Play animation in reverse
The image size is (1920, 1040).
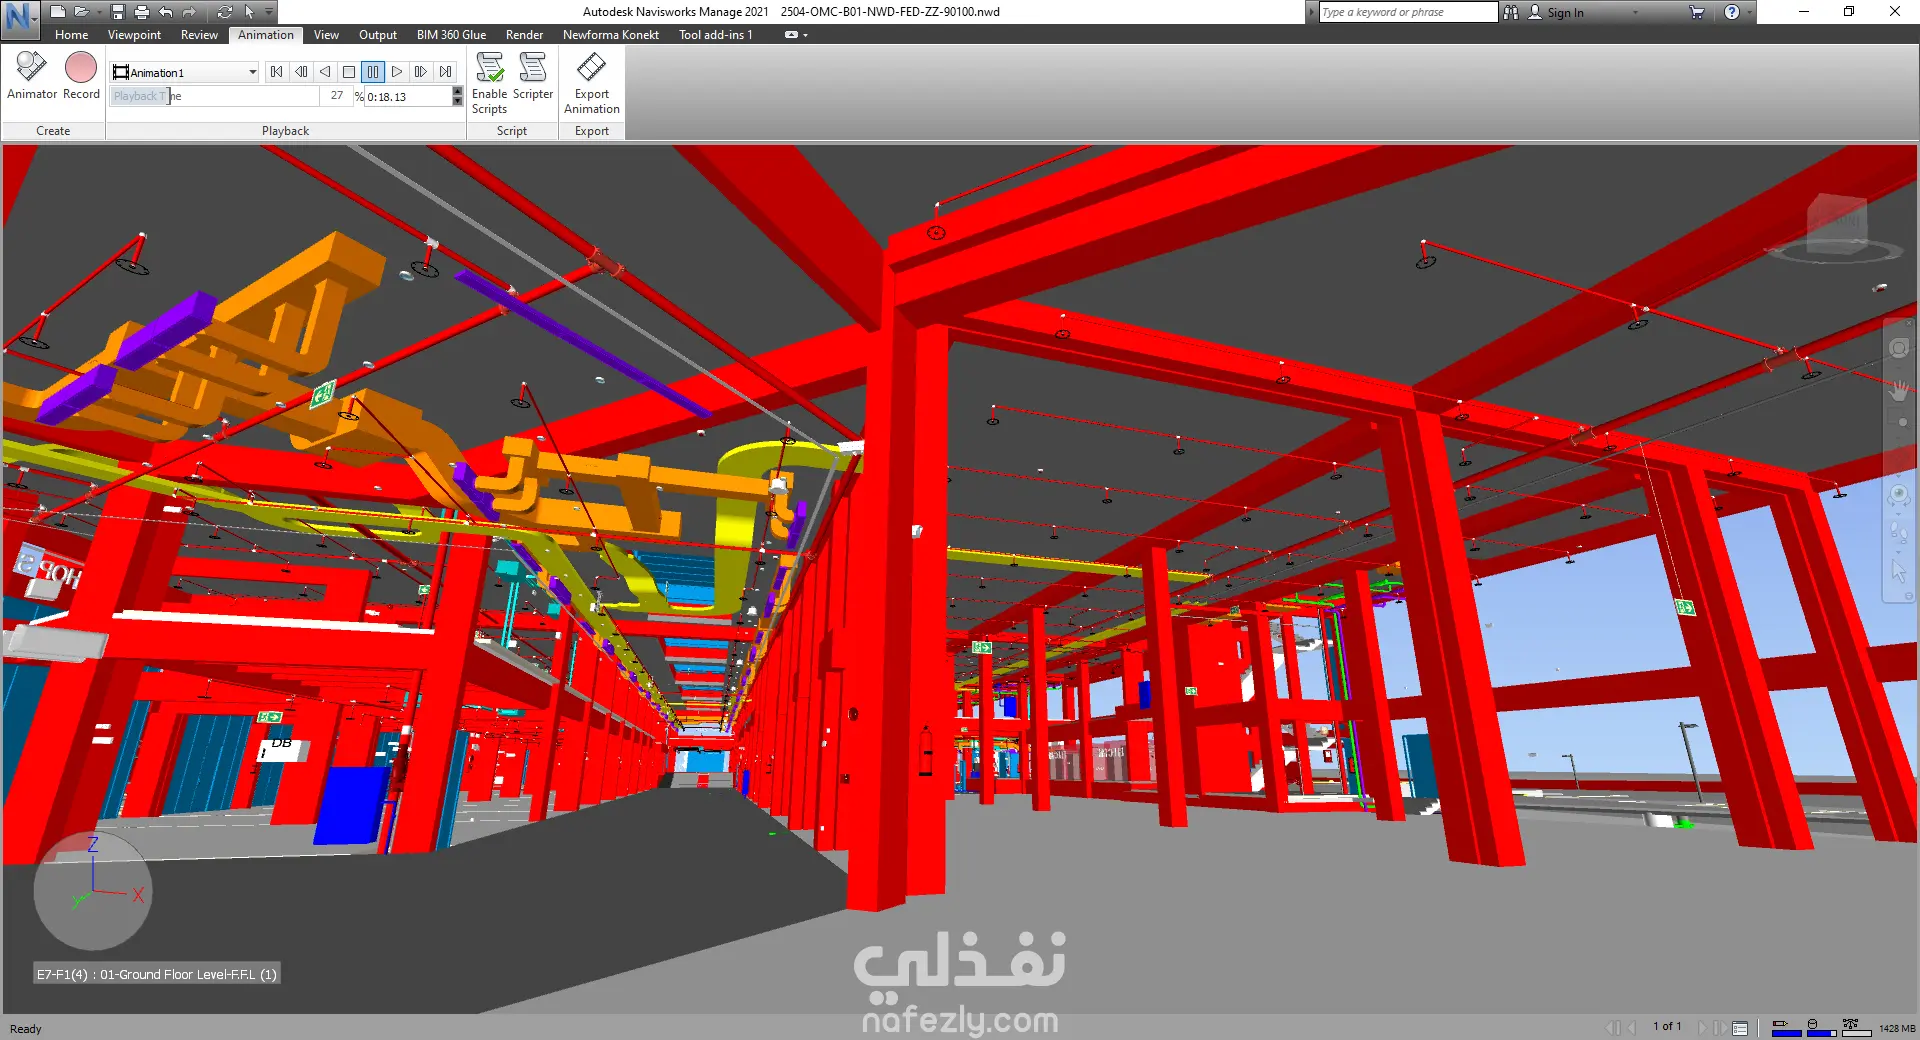325,72
